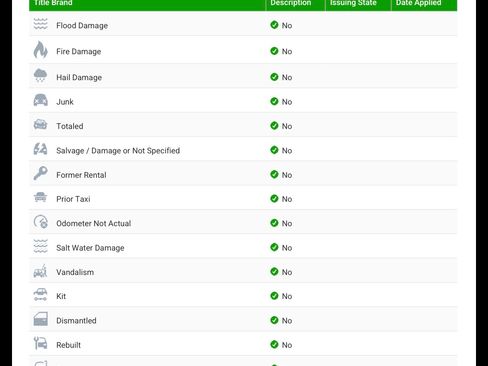Click 'No' value in Former Rental row
The image size is (488, 366).
click(x=287, y=175)
